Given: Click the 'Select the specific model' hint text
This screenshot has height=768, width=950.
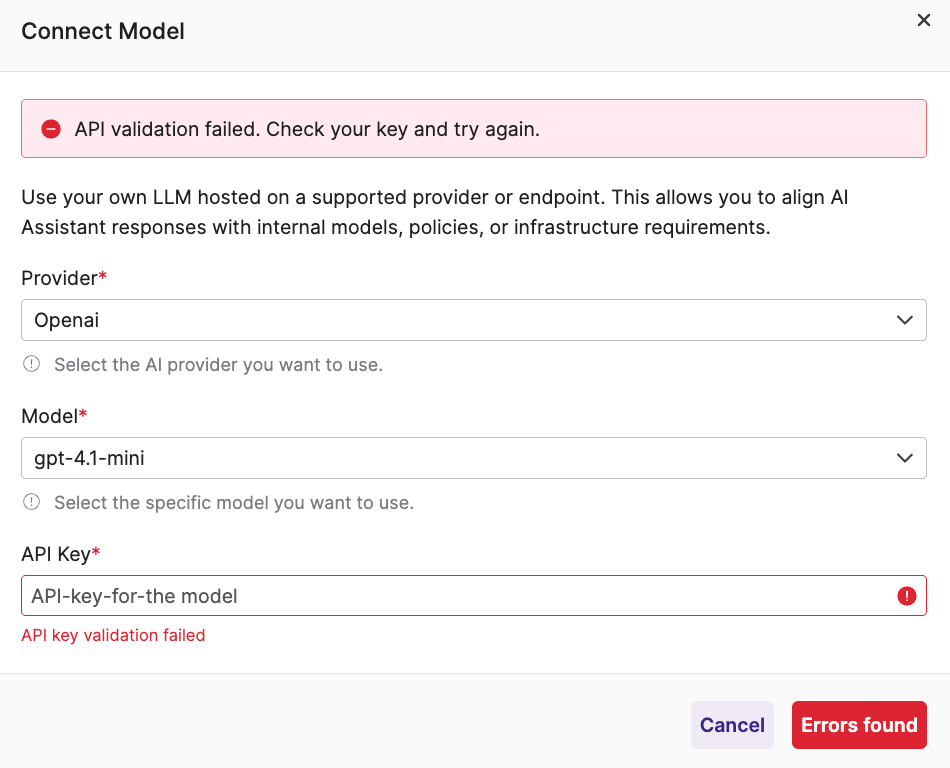Looking at the screenshot, I should [233, 502].
